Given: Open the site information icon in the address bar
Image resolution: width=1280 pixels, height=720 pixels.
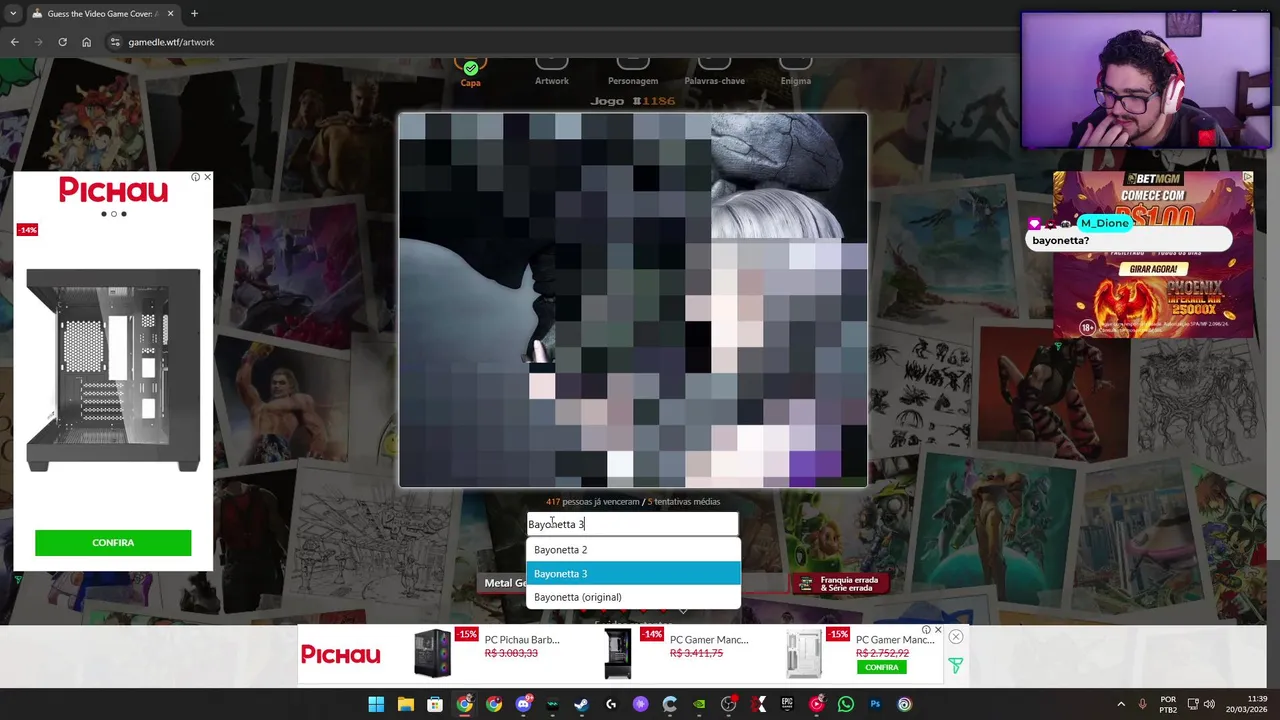Looking at the screenshot, I should click(115, 42).
